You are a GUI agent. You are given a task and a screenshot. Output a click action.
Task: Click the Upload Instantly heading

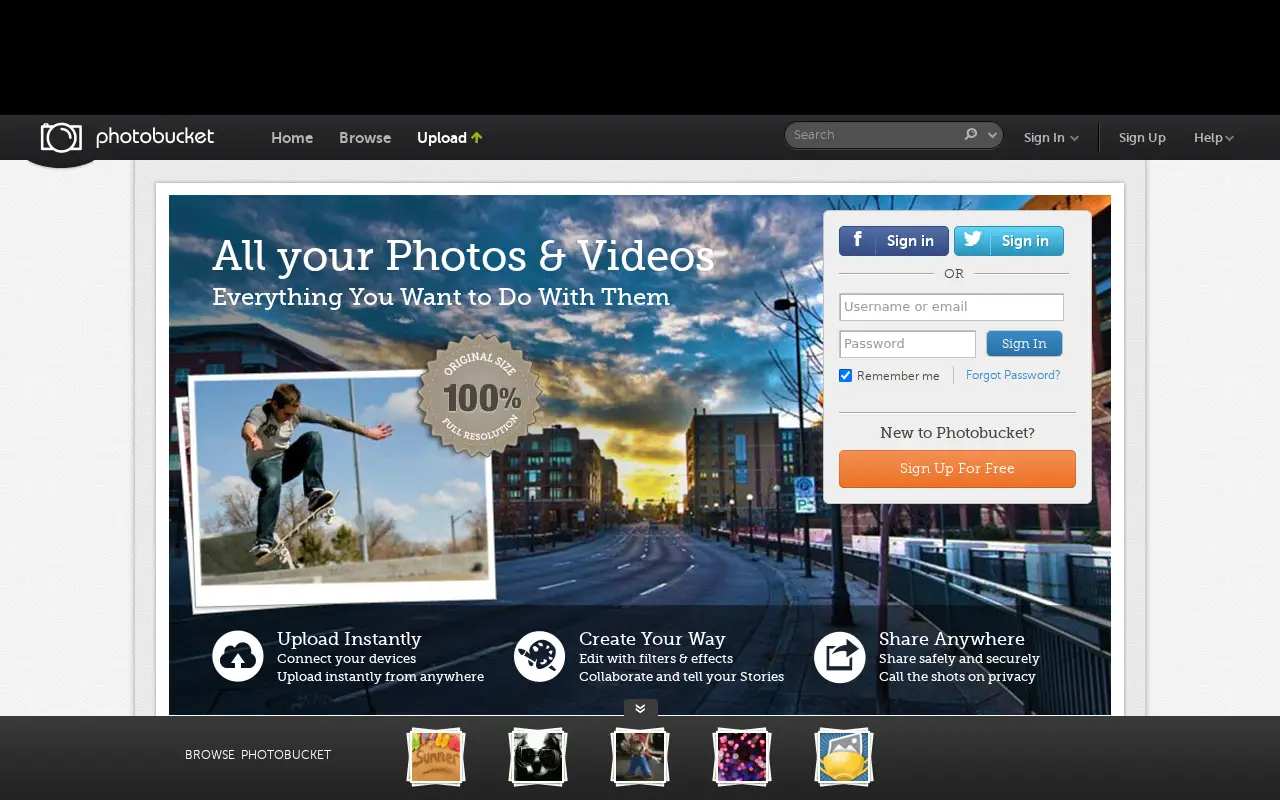pos(349,639)
